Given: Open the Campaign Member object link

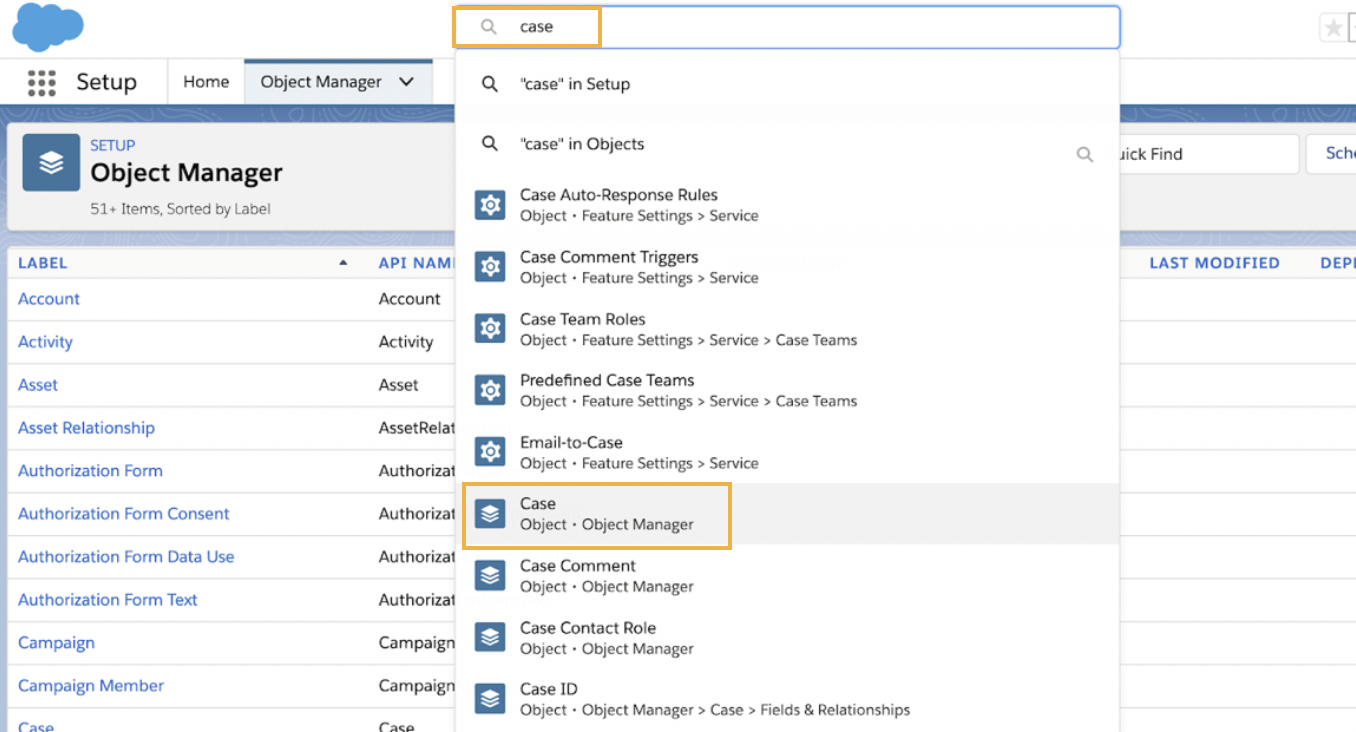Looking at the screenshot, I should pyautogui.click(x=91, y=686).
